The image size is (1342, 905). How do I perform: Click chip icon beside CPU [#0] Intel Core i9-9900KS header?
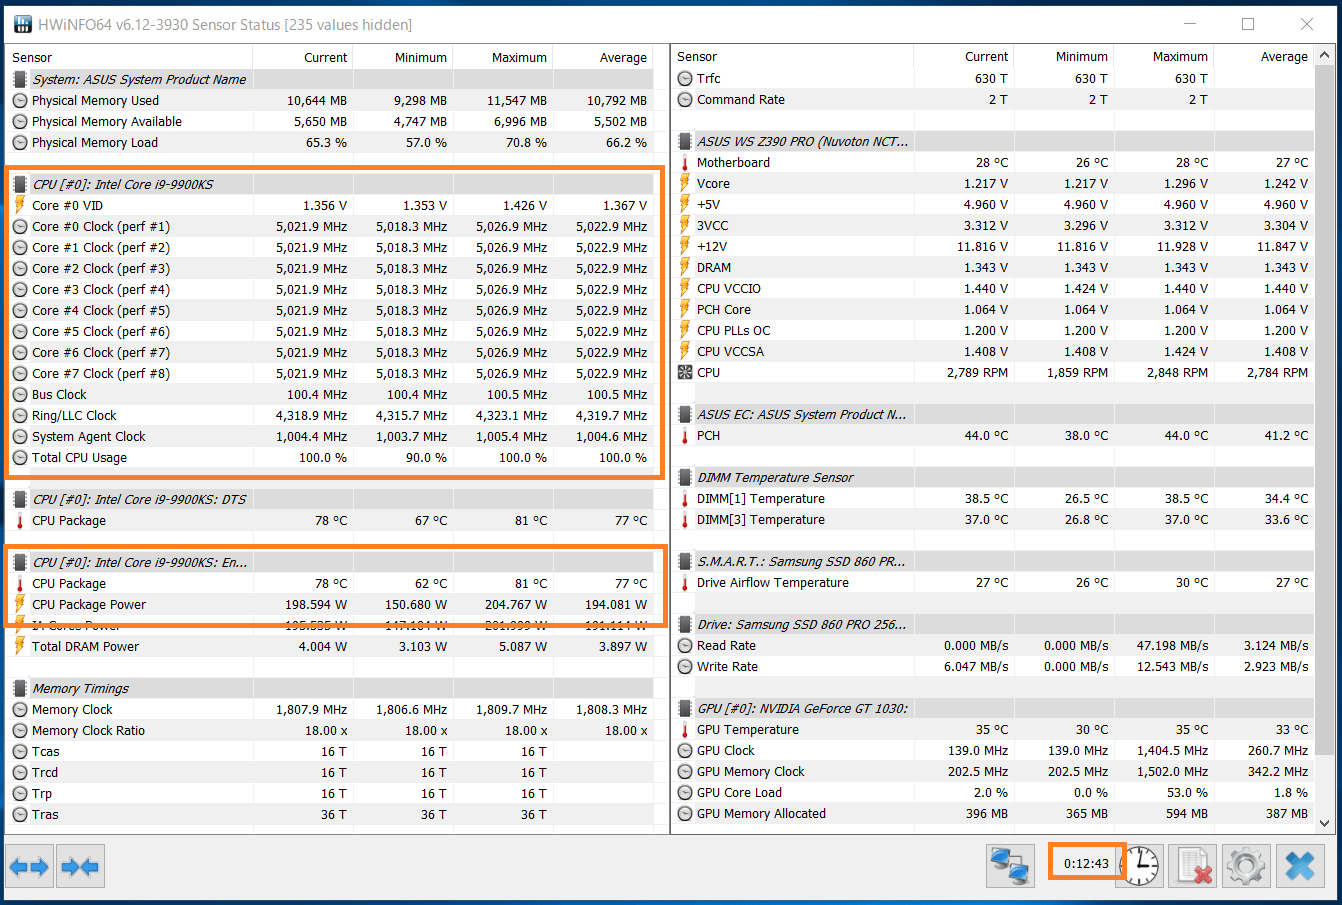20,184
